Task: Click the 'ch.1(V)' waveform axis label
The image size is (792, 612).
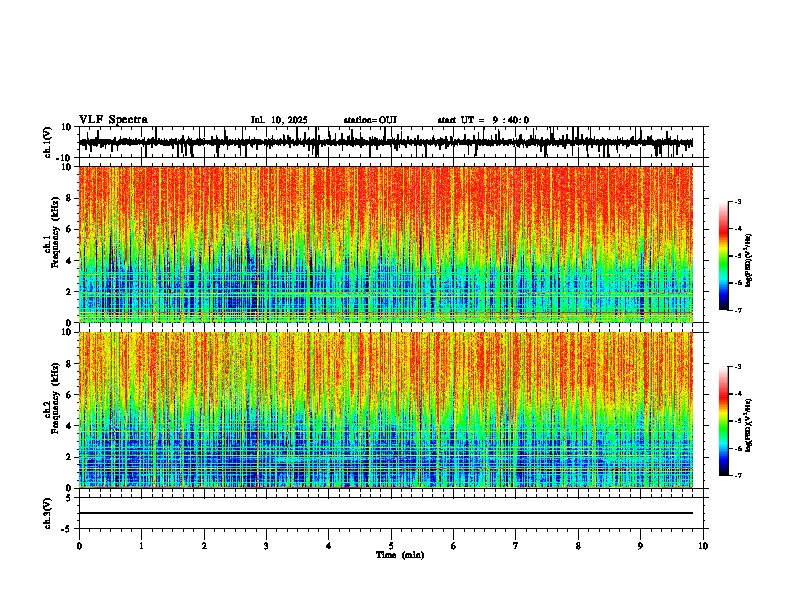Action: tap(48, 142)
